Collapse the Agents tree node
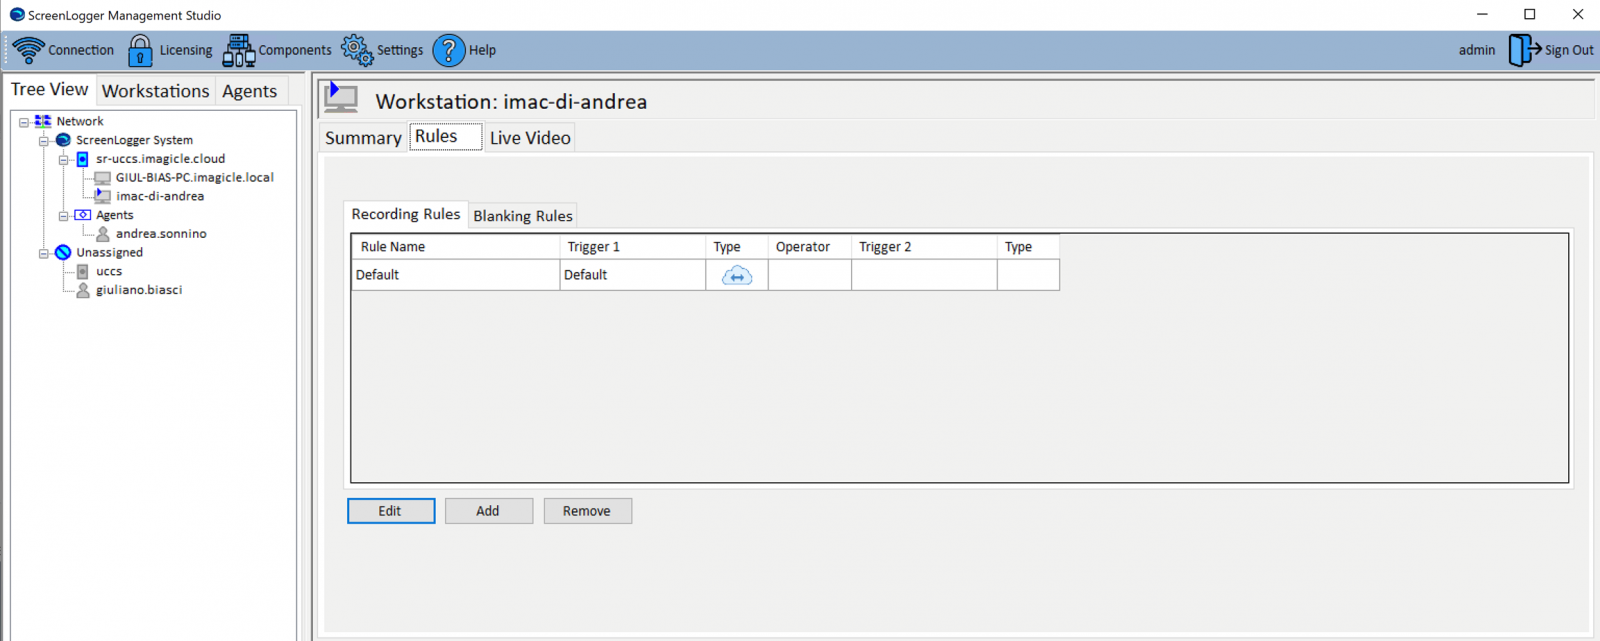 pos(63,216)
